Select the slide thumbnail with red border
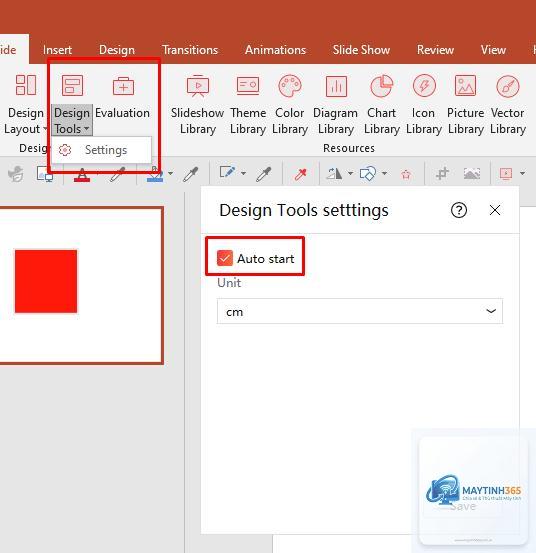Screen dimensions: 536x553 tap(81, 285)
